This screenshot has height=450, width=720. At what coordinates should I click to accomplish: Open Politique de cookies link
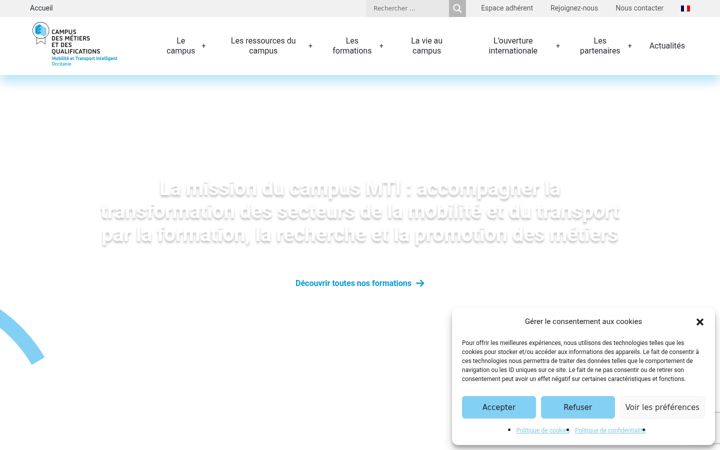[x=542, y=430]
